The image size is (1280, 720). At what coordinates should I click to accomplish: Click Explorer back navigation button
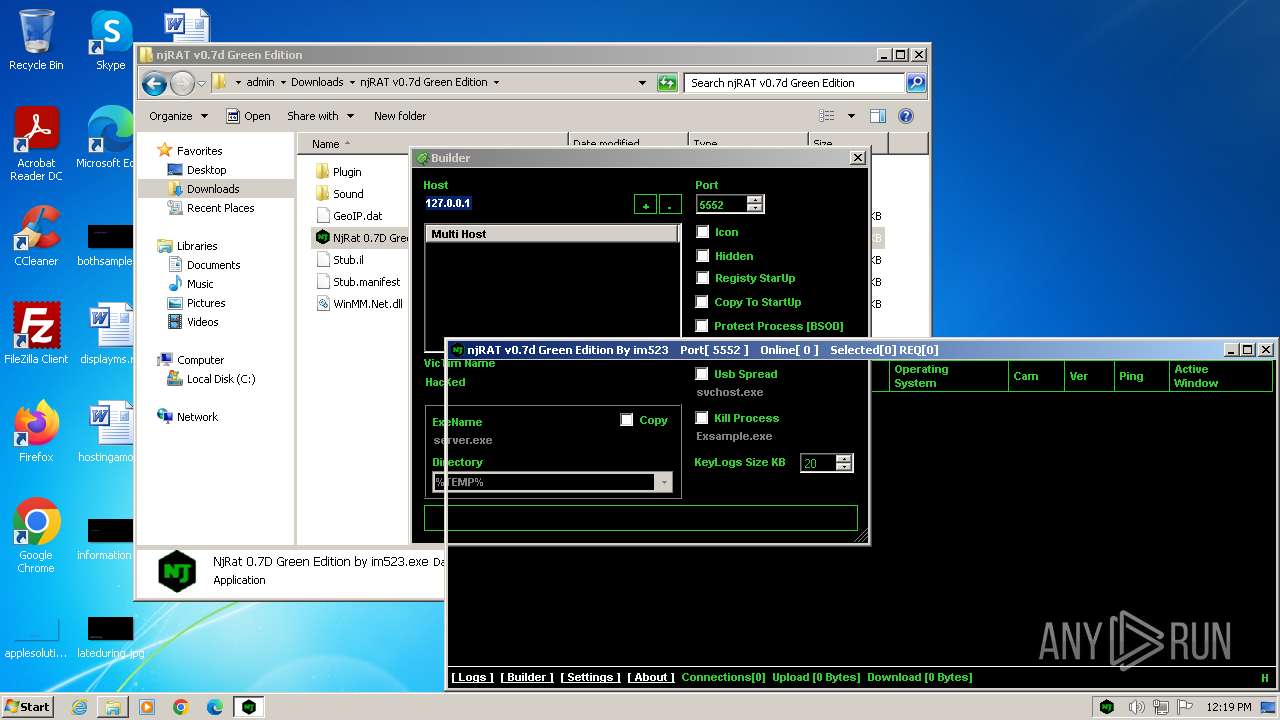click(154, 83)
